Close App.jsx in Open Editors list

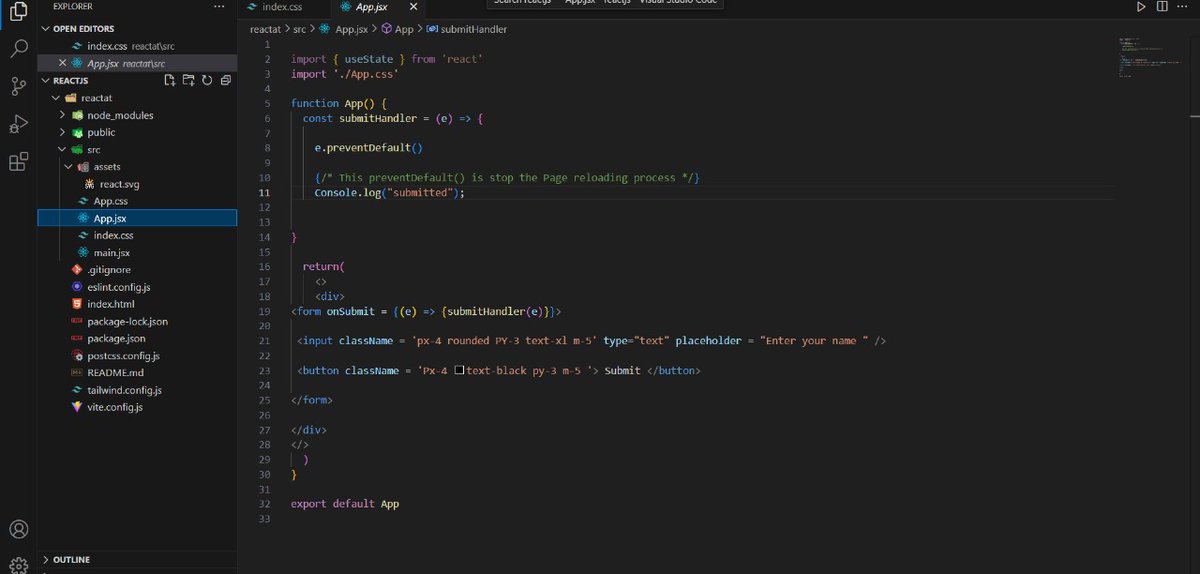pyautogui.click(x=63, y=63)
